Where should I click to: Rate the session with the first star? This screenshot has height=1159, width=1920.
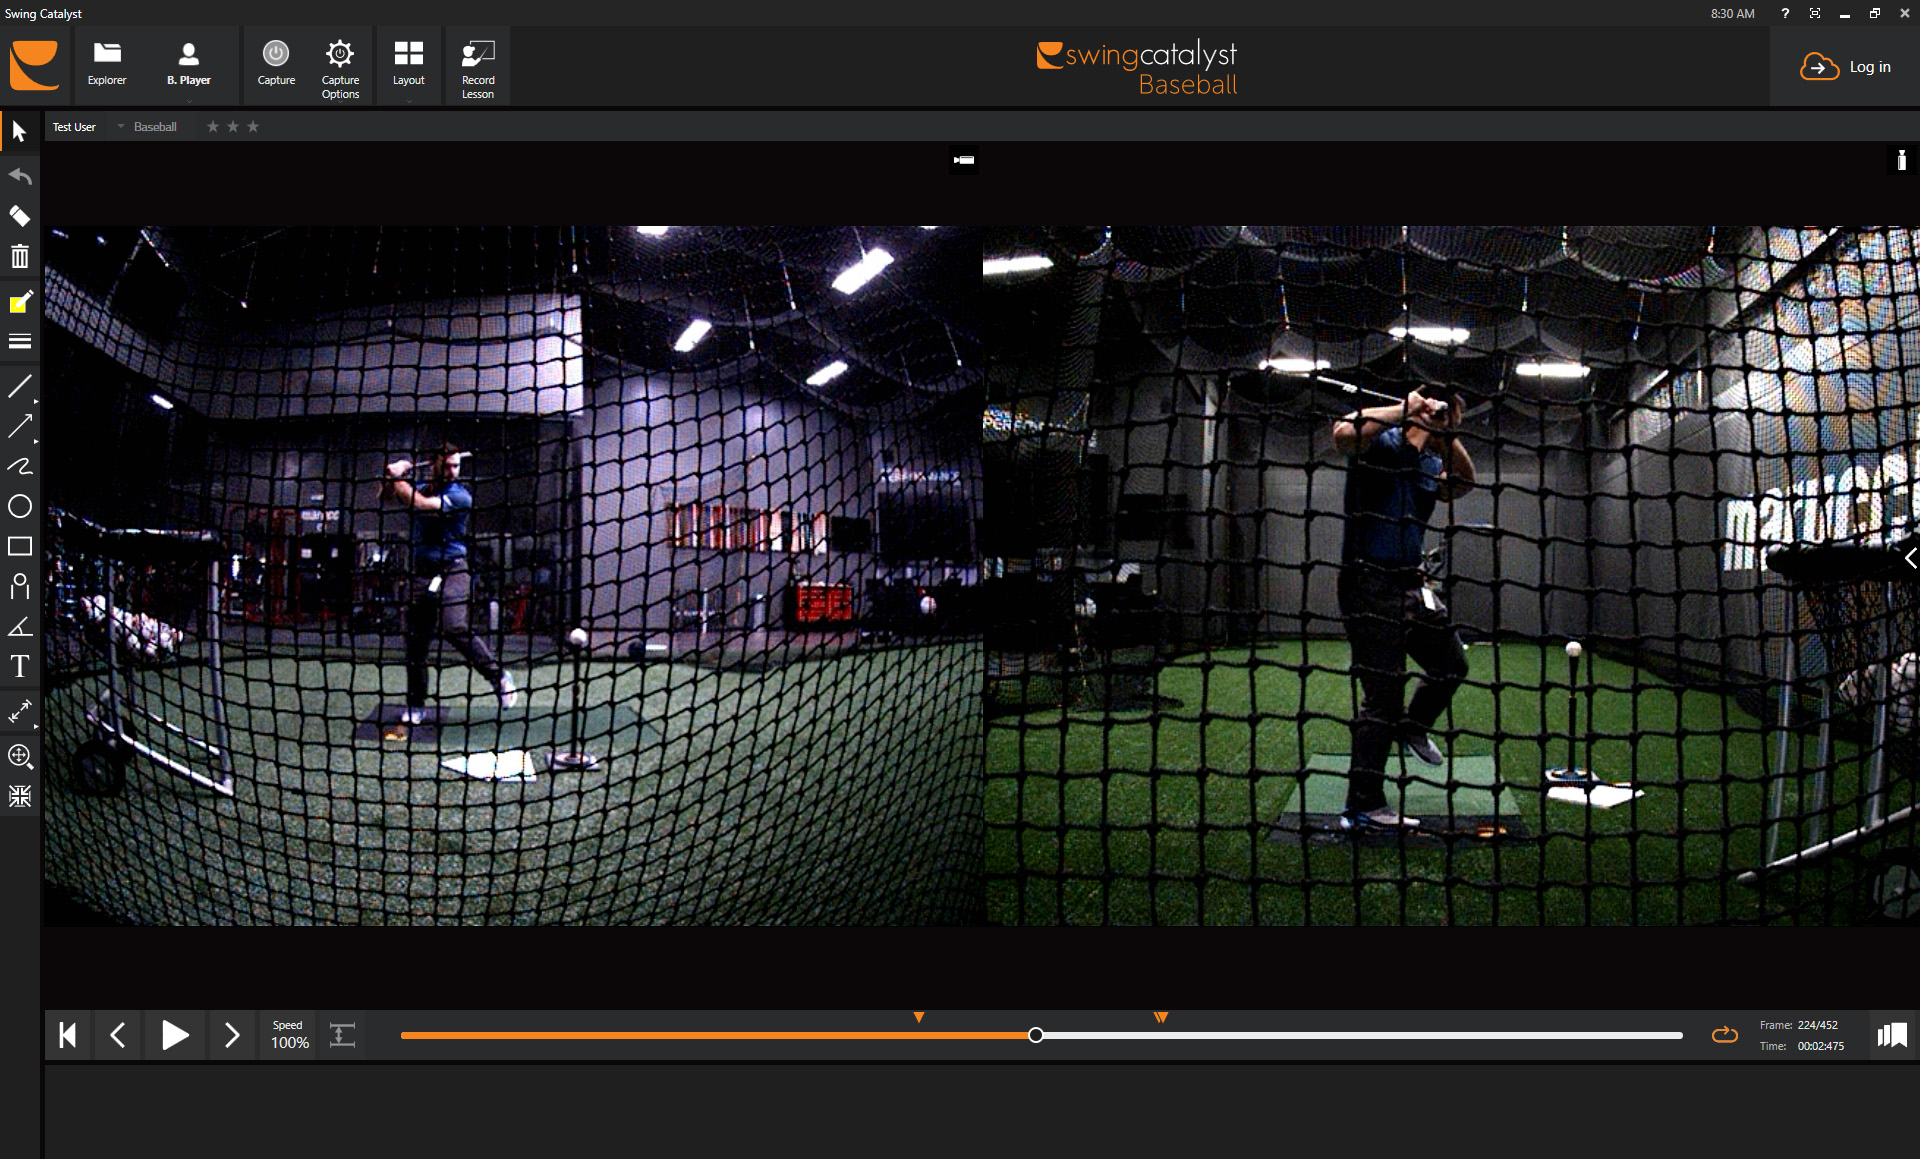[212, 126]
